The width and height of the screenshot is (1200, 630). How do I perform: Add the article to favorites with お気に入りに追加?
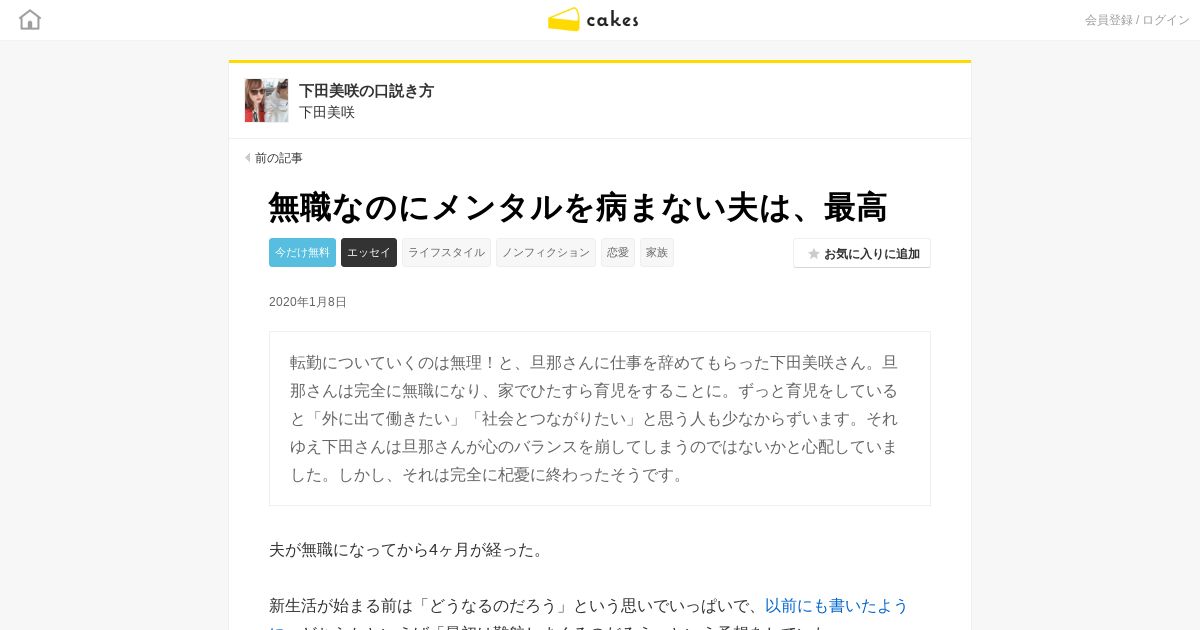pos(862,253)
